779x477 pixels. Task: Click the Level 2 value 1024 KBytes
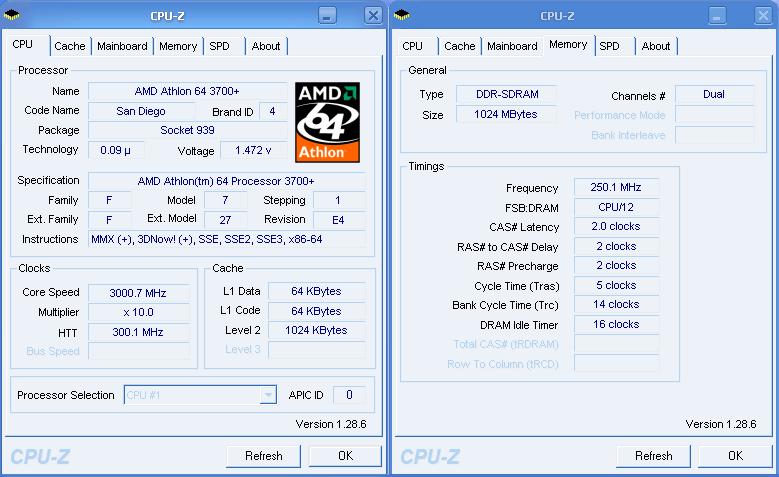316,330
